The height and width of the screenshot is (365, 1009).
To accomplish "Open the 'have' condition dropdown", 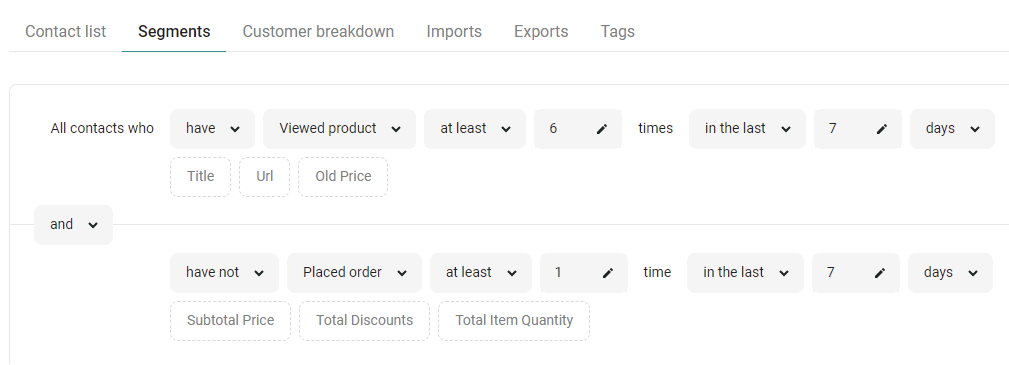I will pyautogui.click(x=212, y=129).
